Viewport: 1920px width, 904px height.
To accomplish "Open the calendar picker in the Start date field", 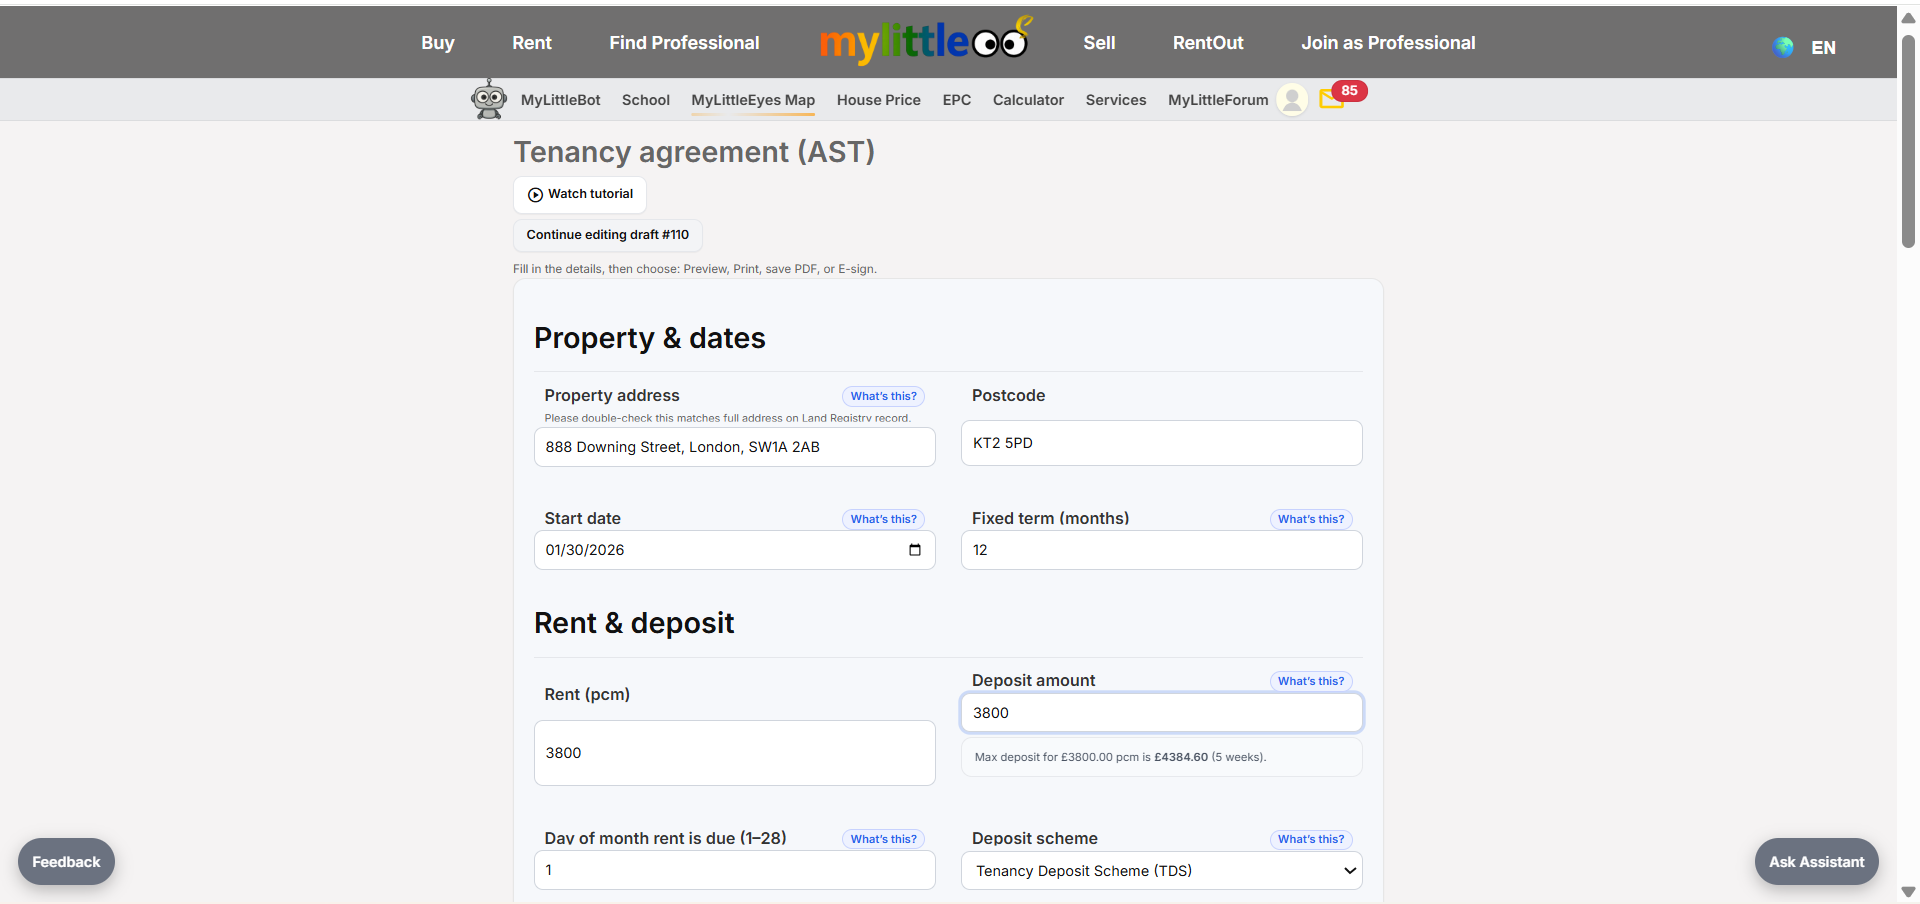I will (913, 550).
